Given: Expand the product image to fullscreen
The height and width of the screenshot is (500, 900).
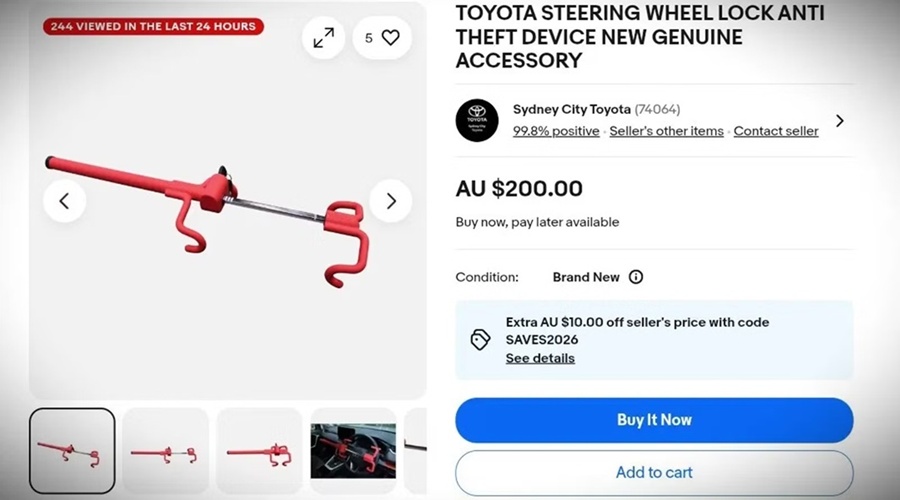Looking at the screenshot, I should [323, 38].
